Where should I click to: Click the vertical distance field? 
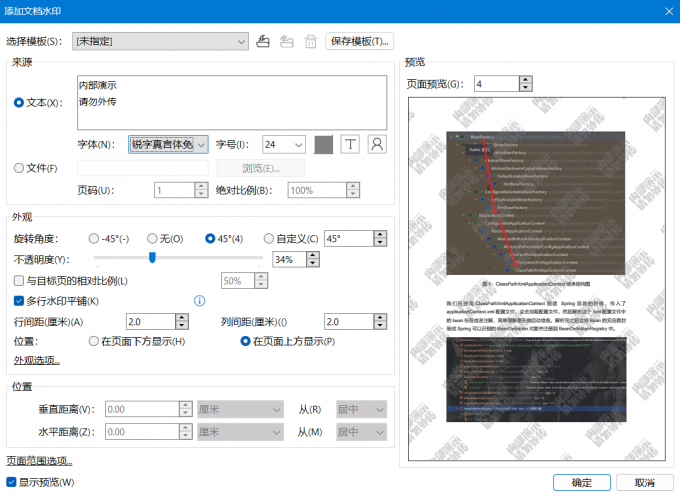point(142,409)
